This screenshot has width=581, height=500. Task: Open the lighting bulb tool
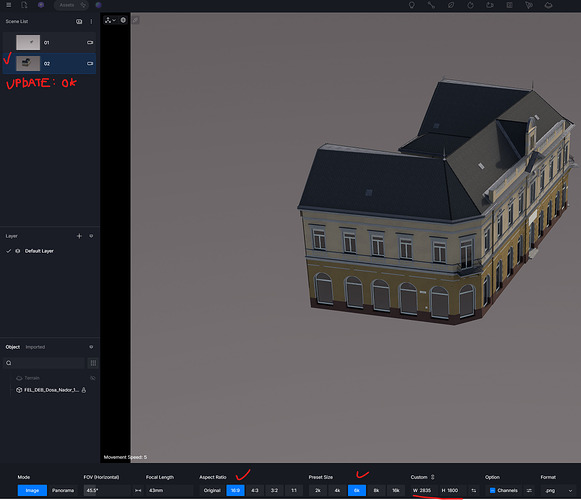pyautogui.click(x=412, y=5)
